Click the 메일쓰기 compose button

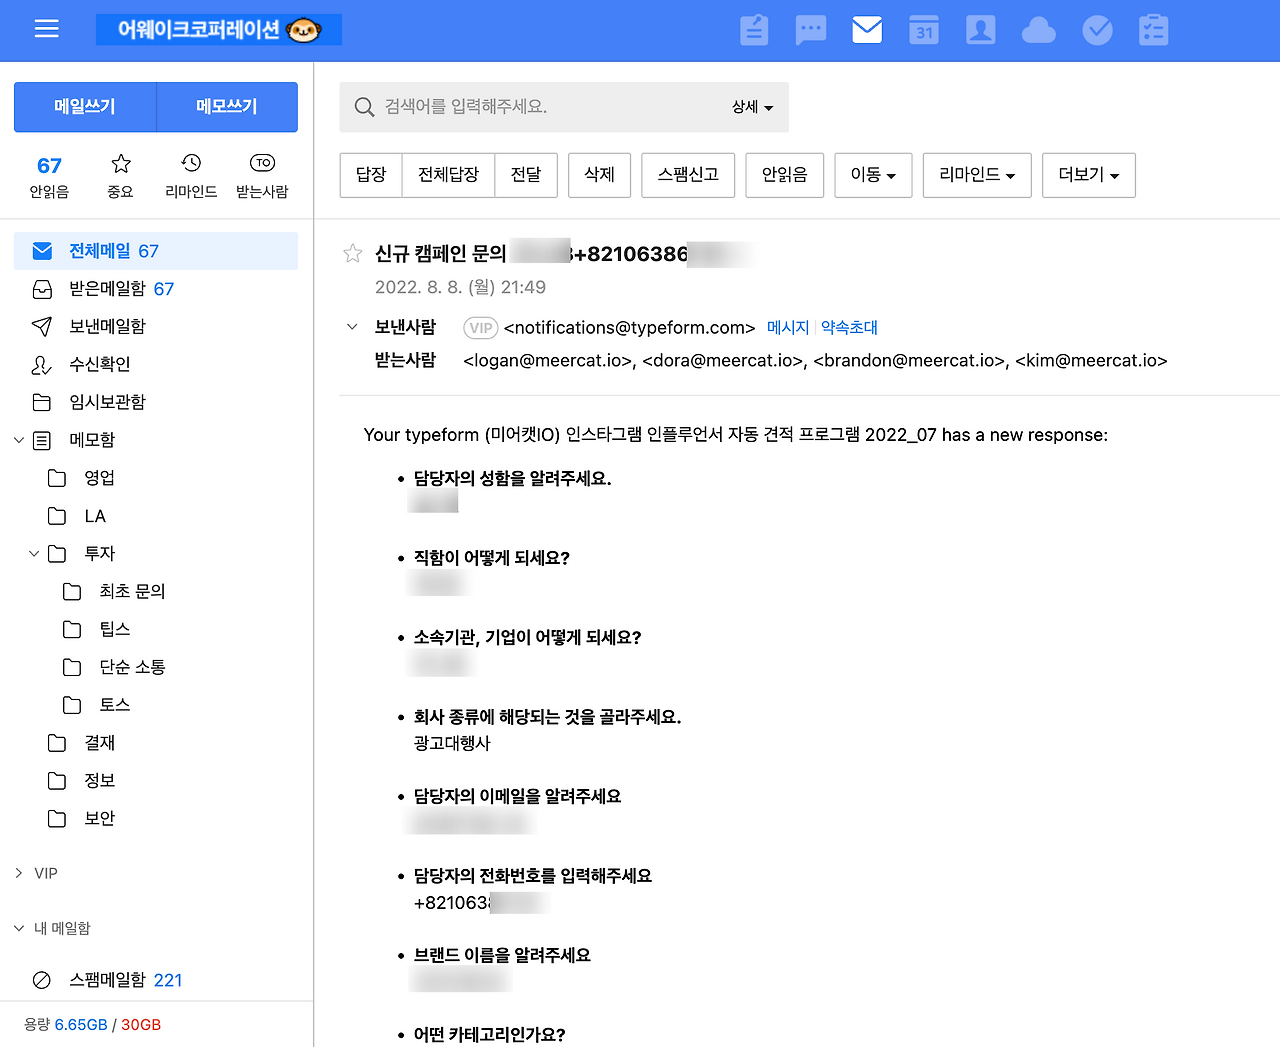pyautogui.click(x=85, y=107)
